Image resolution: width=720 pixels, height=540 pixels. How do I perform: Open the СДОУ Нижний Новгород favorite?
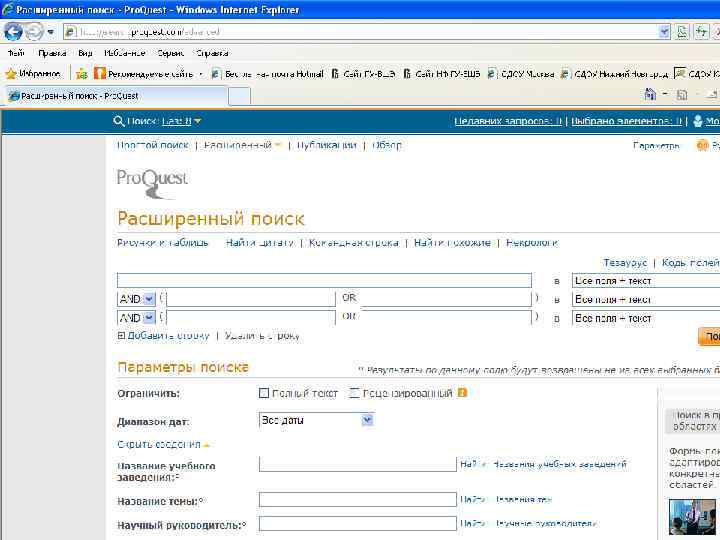pos(615,73)
